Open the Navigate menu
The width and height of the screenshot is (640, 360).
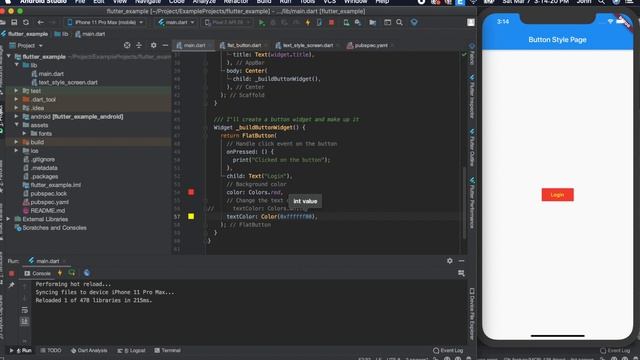point(148,2)
